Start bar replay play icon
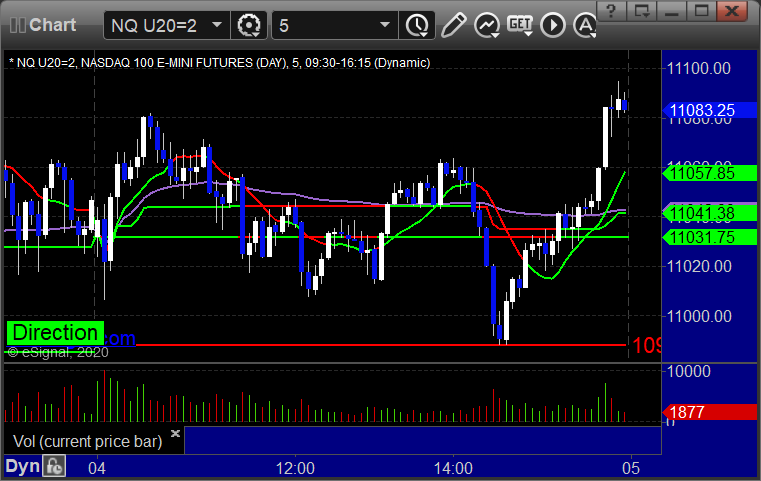The height and width of the screenshot is (481, 761). point(553,25)
